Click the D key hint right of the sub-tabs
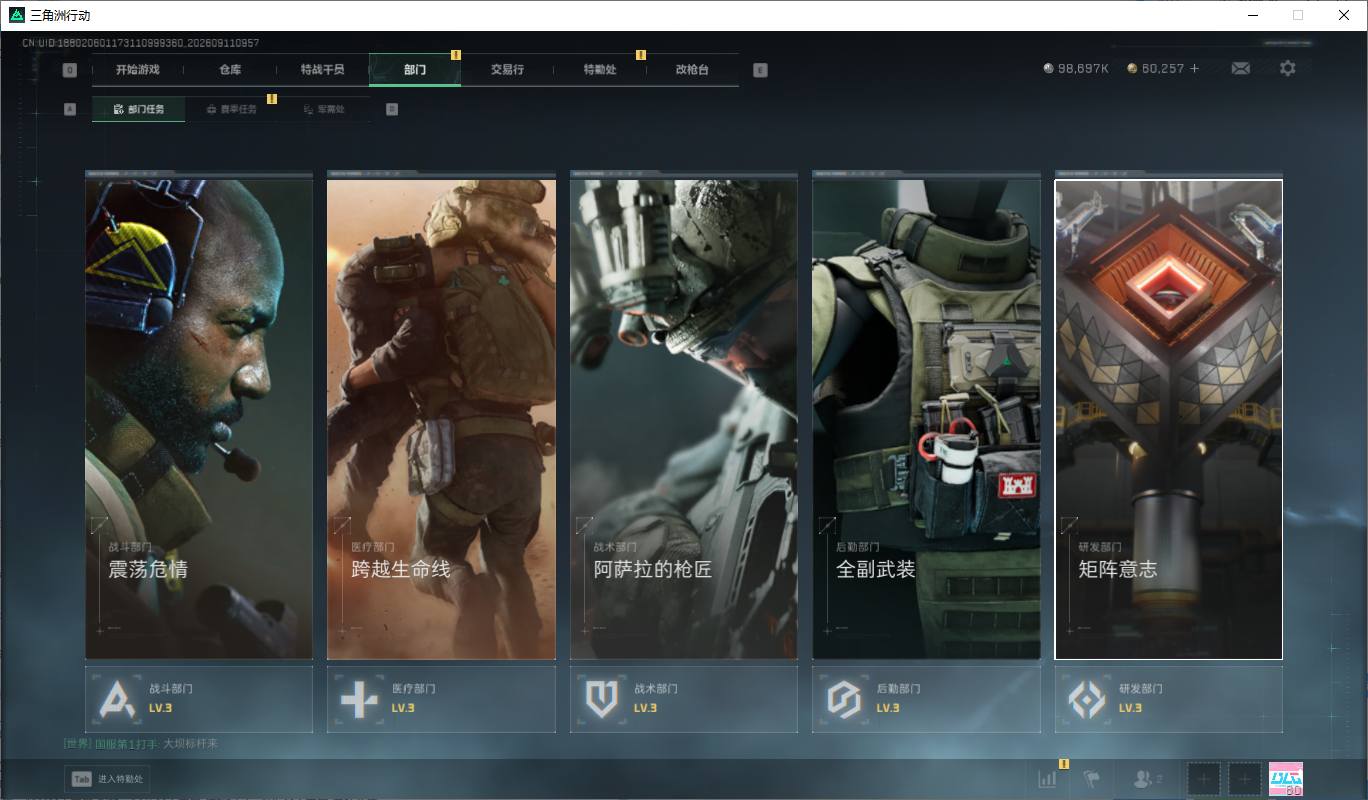Screen dimensions: 1368x800 click(x=392, y=109)
